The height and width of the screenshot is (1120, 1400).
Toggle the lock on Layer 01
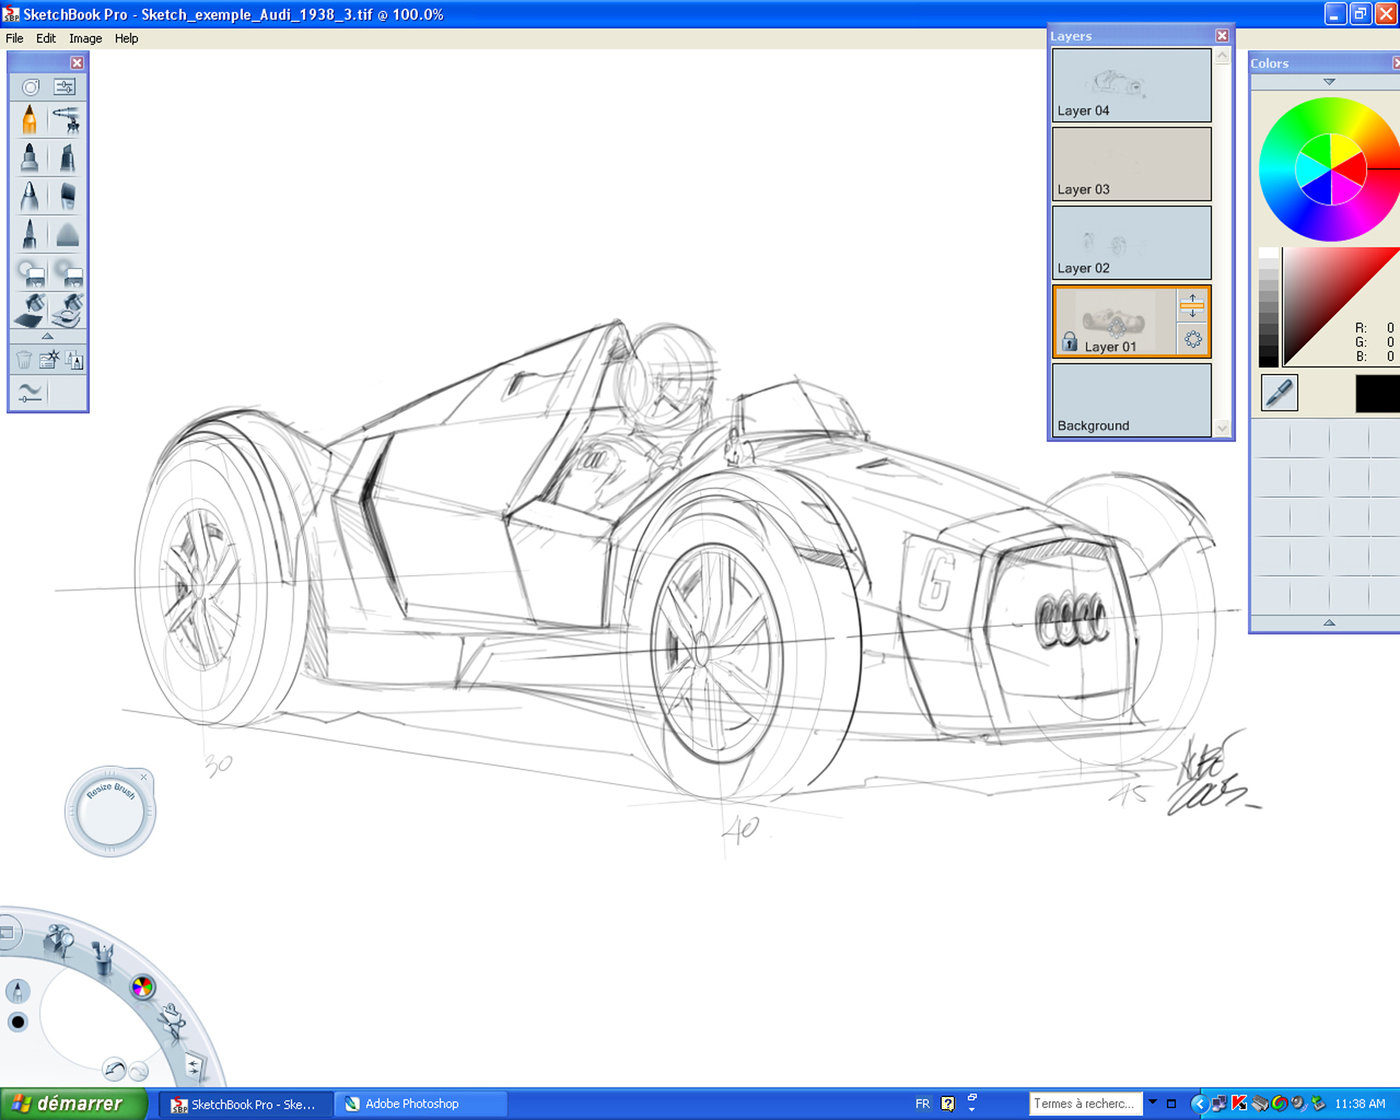click(1069, 342)
